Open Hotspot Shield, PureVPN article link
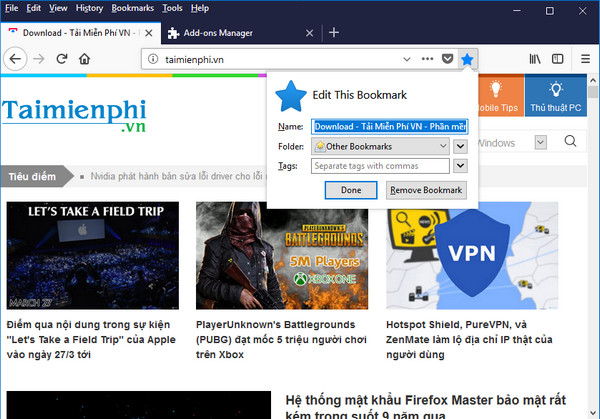Image resolution: width=600 pixels, height=419 pixels. 469,339
